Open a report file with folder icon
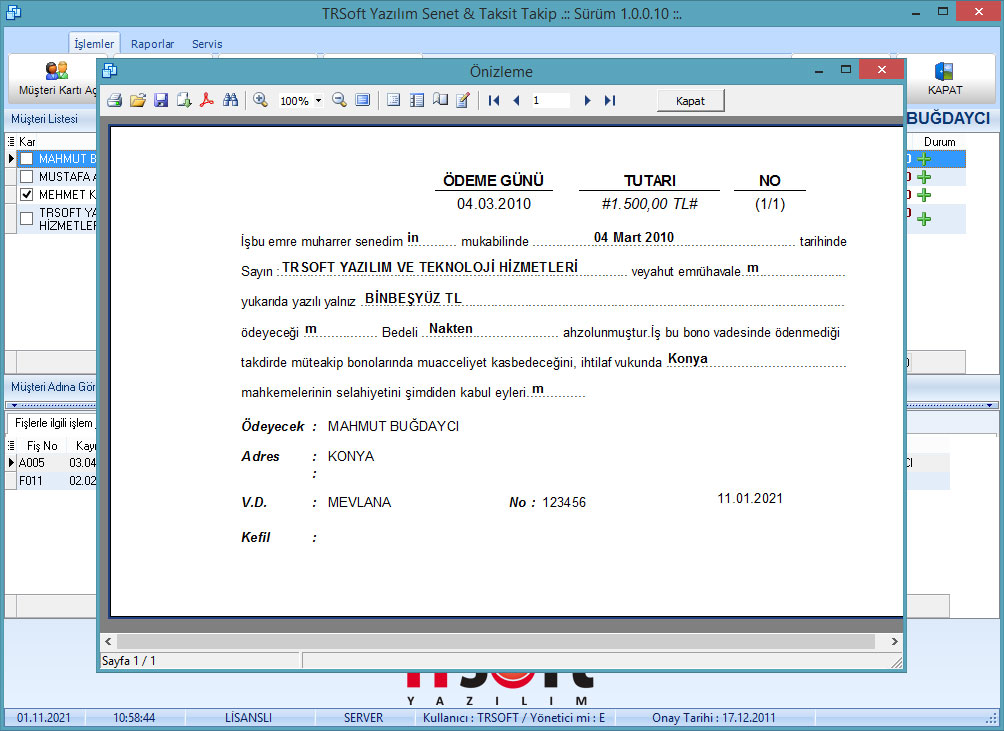 (x=138, y=100)
